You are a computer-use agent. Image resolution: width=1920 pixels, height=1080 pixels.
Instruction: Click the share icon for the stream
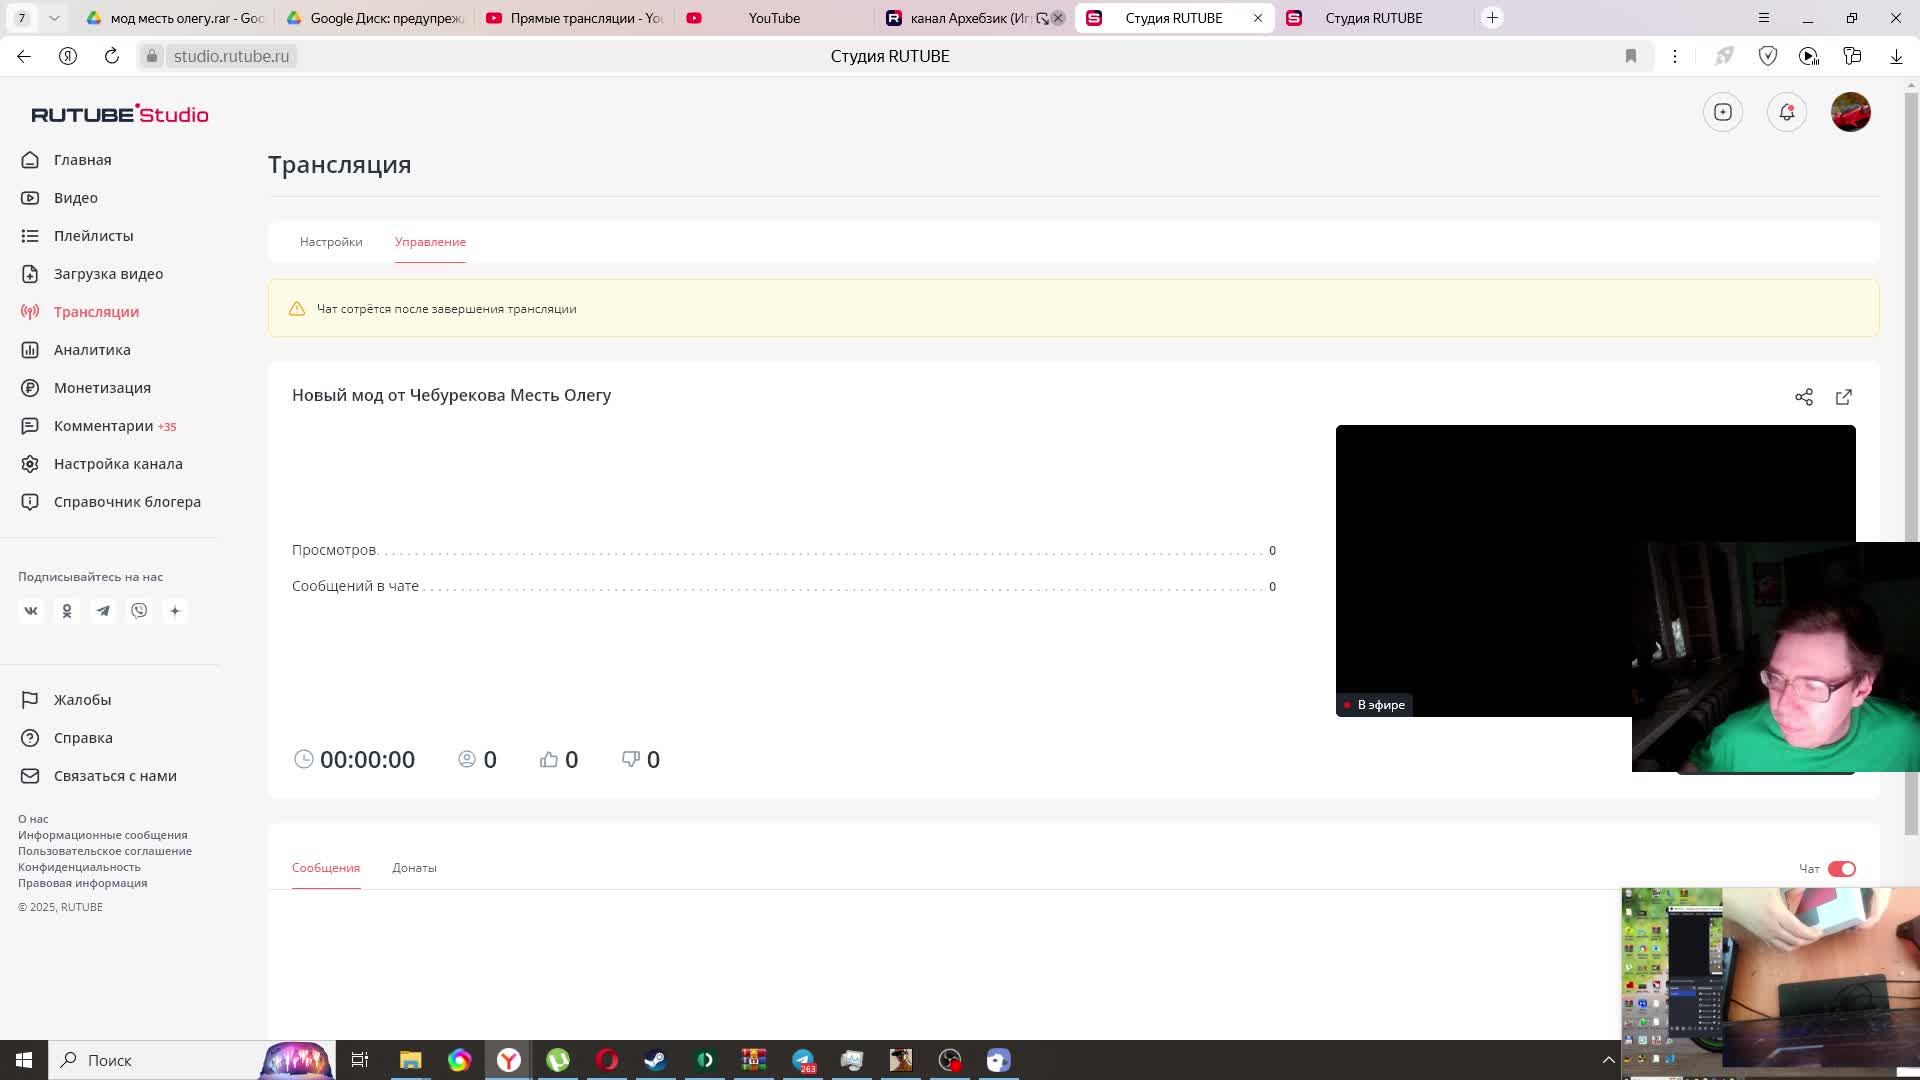point(1803,397)
